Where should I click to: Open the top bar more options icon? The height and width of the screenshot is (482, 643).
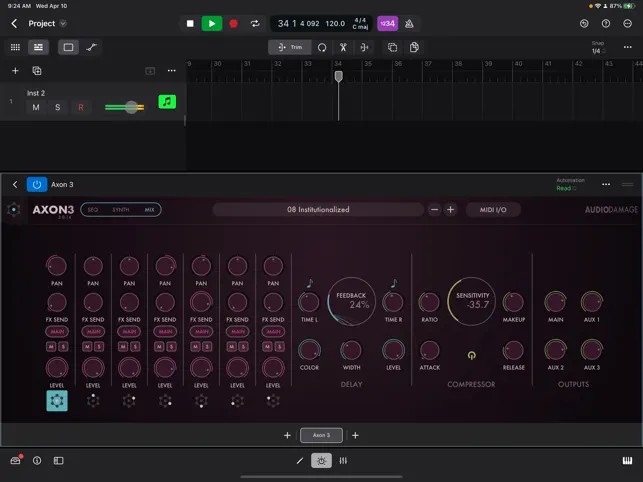click(x=627, y=24)
